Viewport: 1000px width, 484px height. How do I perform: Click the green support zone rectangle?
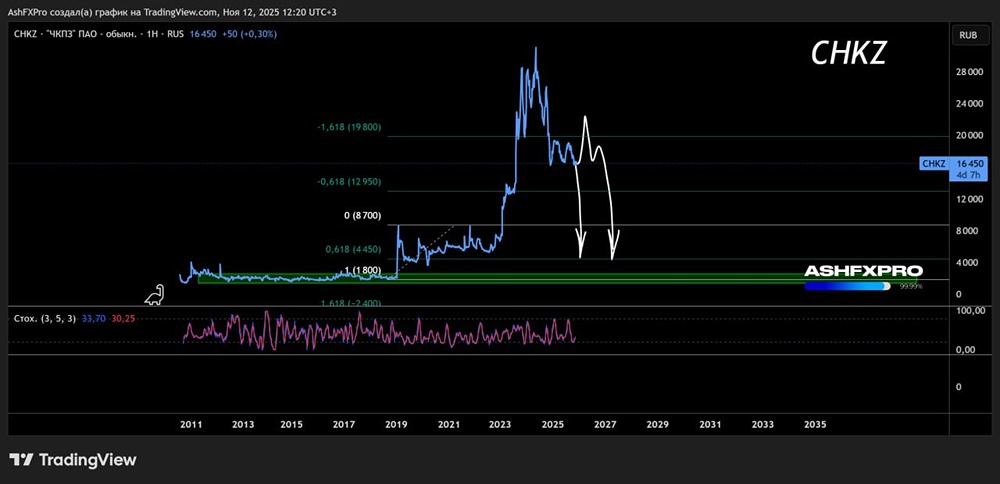557,278
